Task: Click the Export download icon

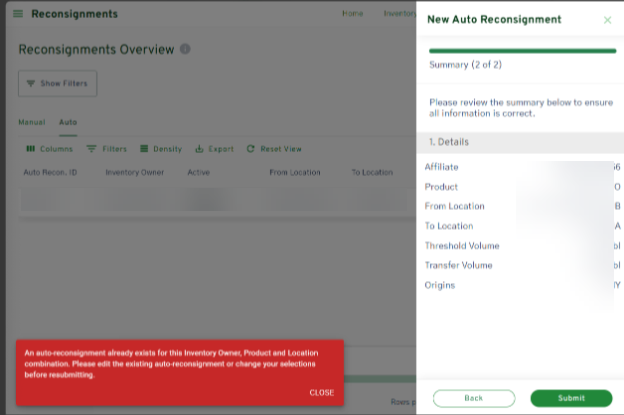Action: pyautogui.click(x=200, y=149)
